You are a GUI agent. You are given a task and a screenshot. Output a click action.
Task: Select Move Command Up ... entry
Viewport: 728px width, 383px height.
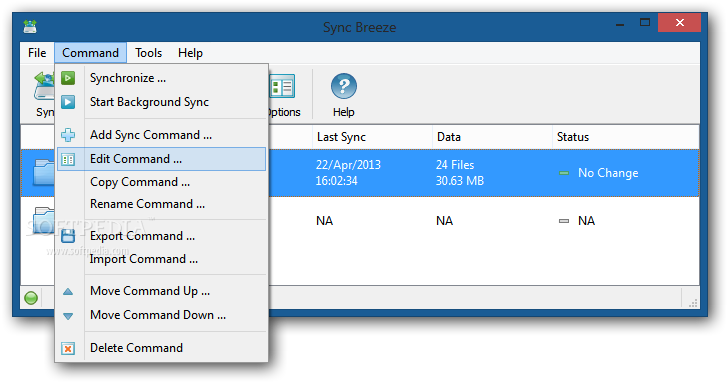(161, 291)
